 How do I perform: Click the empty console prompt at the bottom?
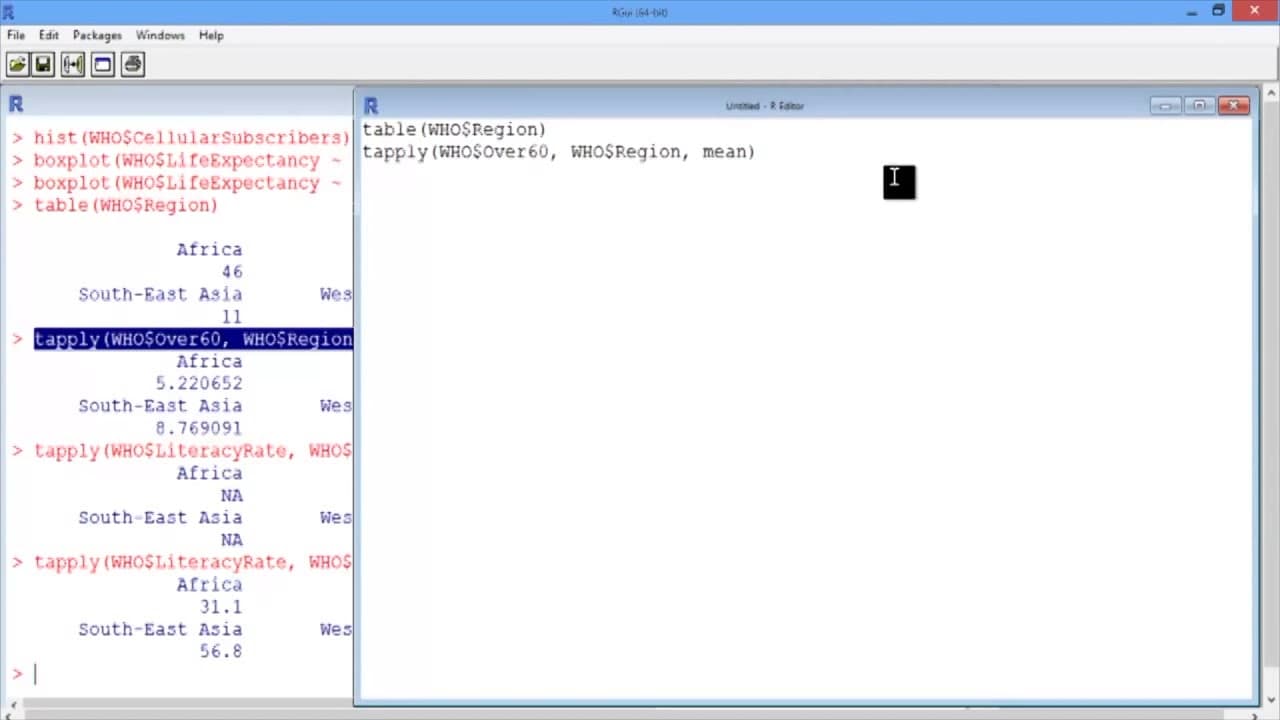[x=35, y=674]
